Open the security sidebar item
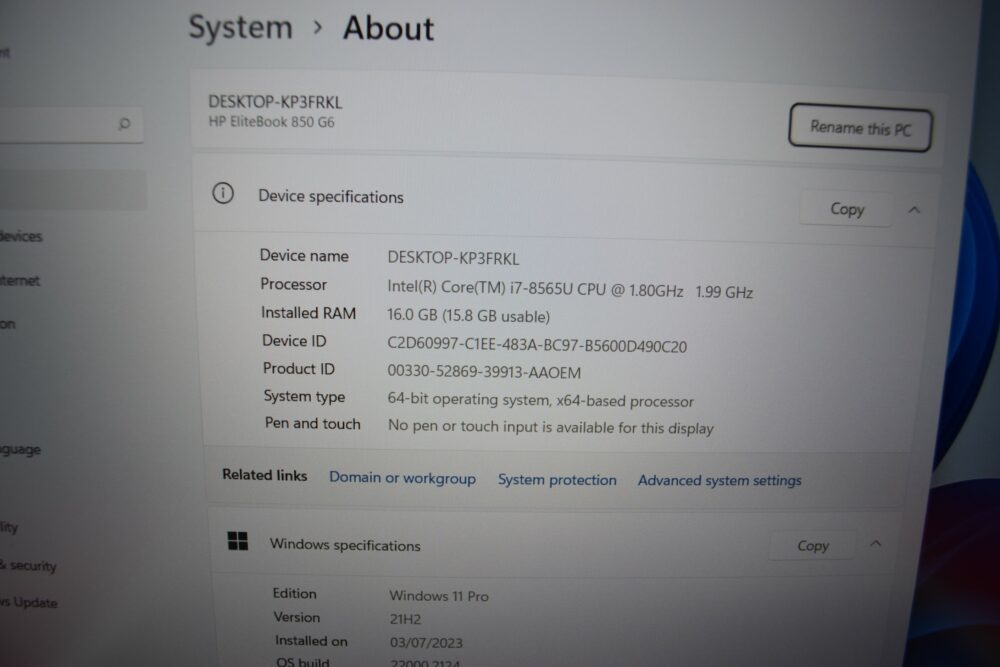 tap(29, 566)
